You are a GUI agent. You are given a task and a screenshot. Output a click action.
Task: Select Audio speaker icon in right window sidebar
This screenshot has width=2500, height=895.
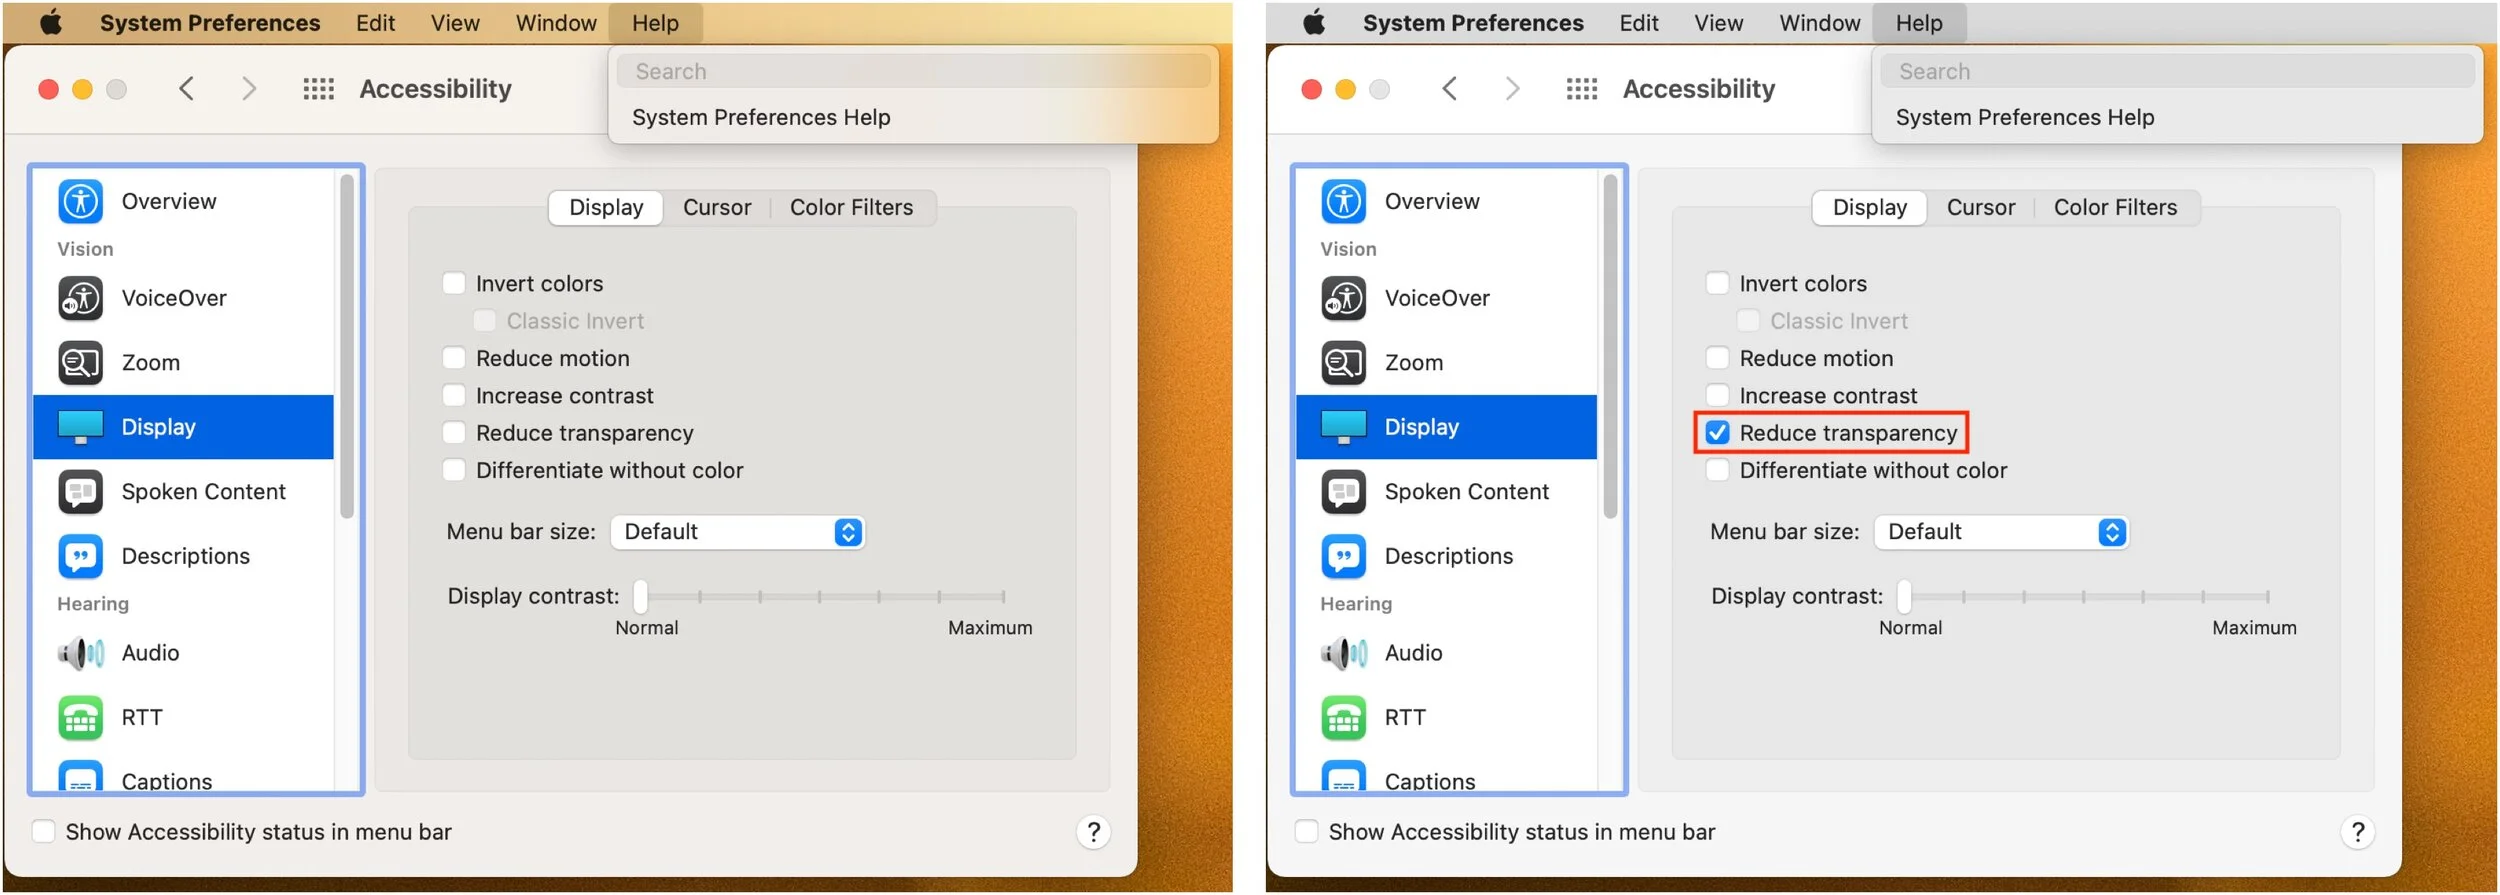click(x=1343, y=653)
